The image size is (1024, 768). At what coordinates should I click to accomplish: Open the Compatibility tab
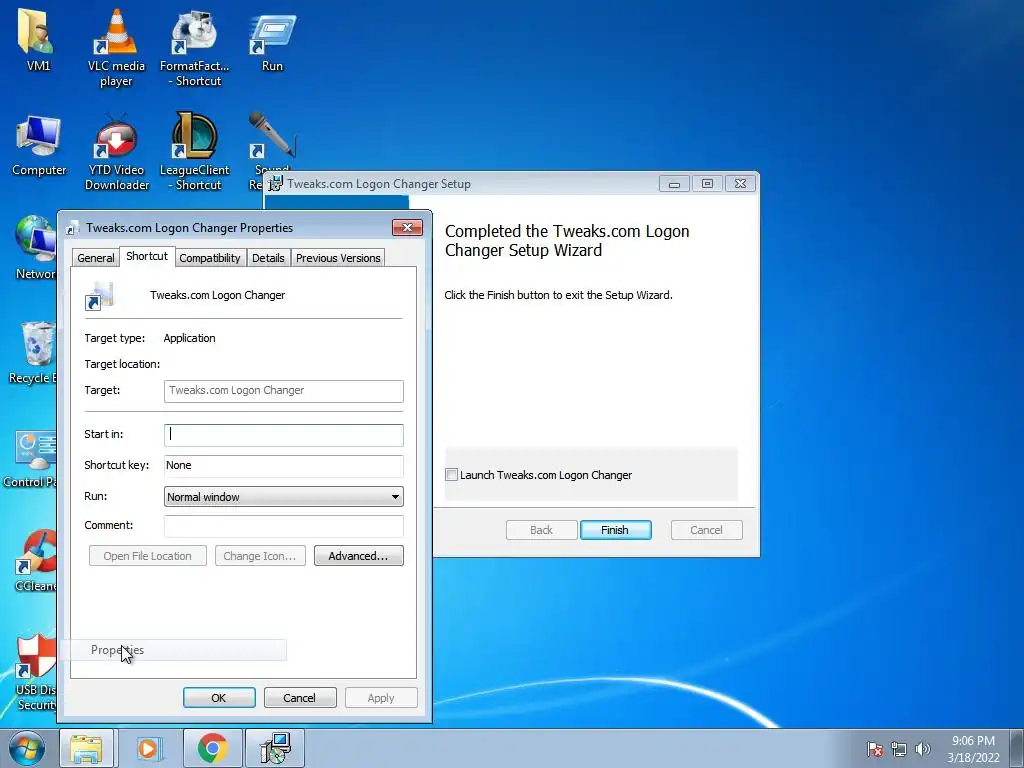tap(210, 258)
